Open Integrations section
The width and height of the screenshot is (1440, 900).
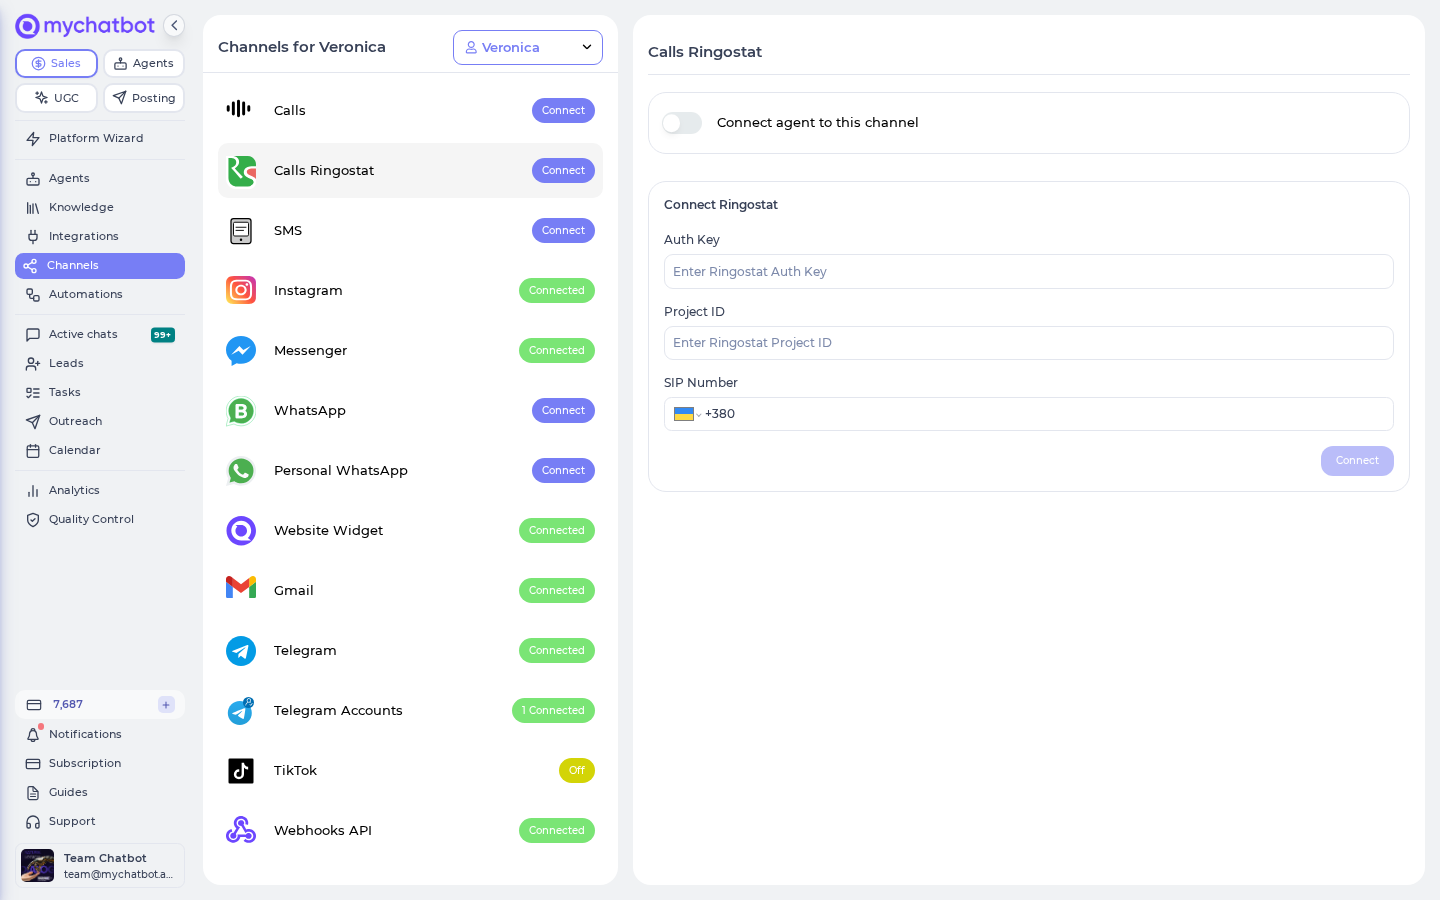coord(100,236)
